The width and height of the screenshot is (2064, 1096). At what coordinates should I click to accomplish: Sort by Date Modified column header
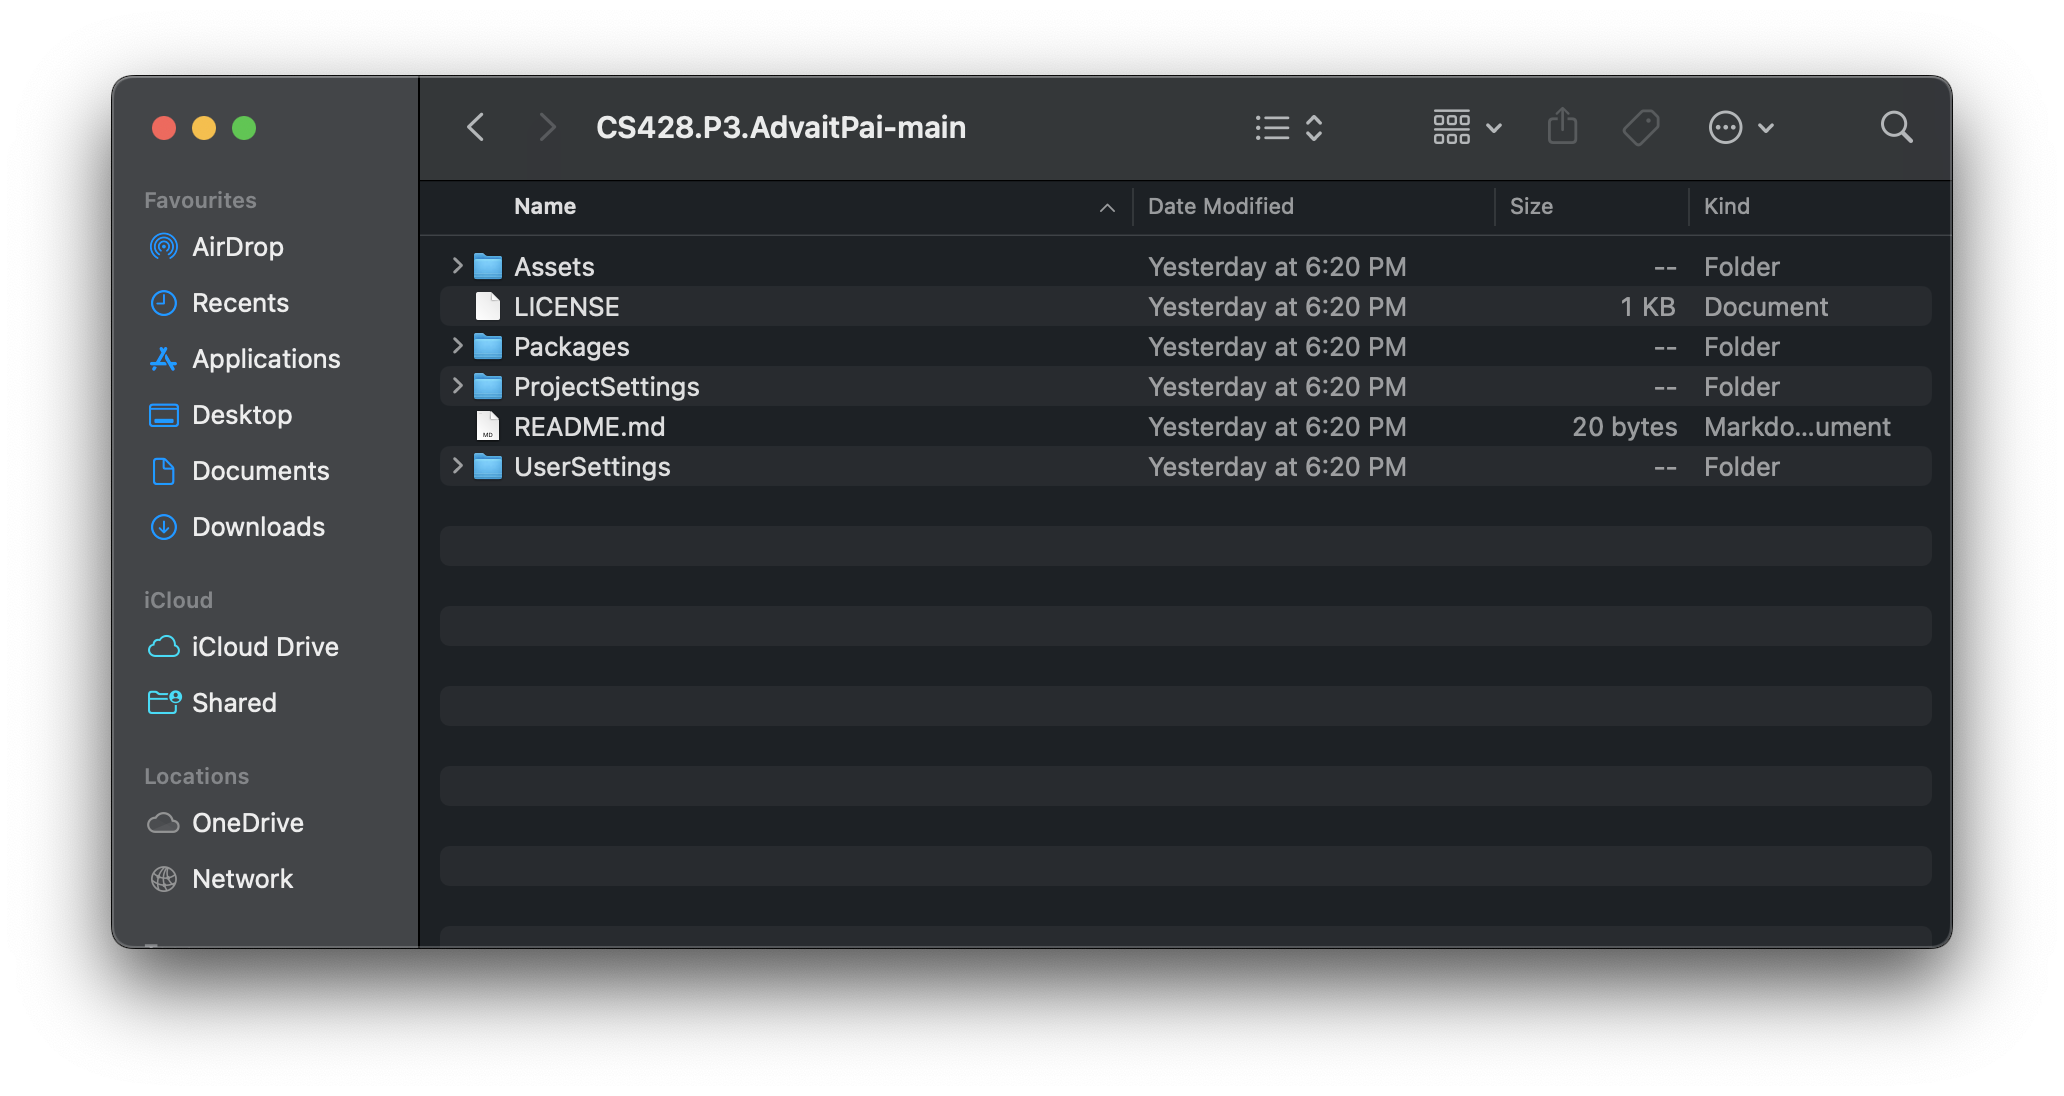tap(1220, 206)
